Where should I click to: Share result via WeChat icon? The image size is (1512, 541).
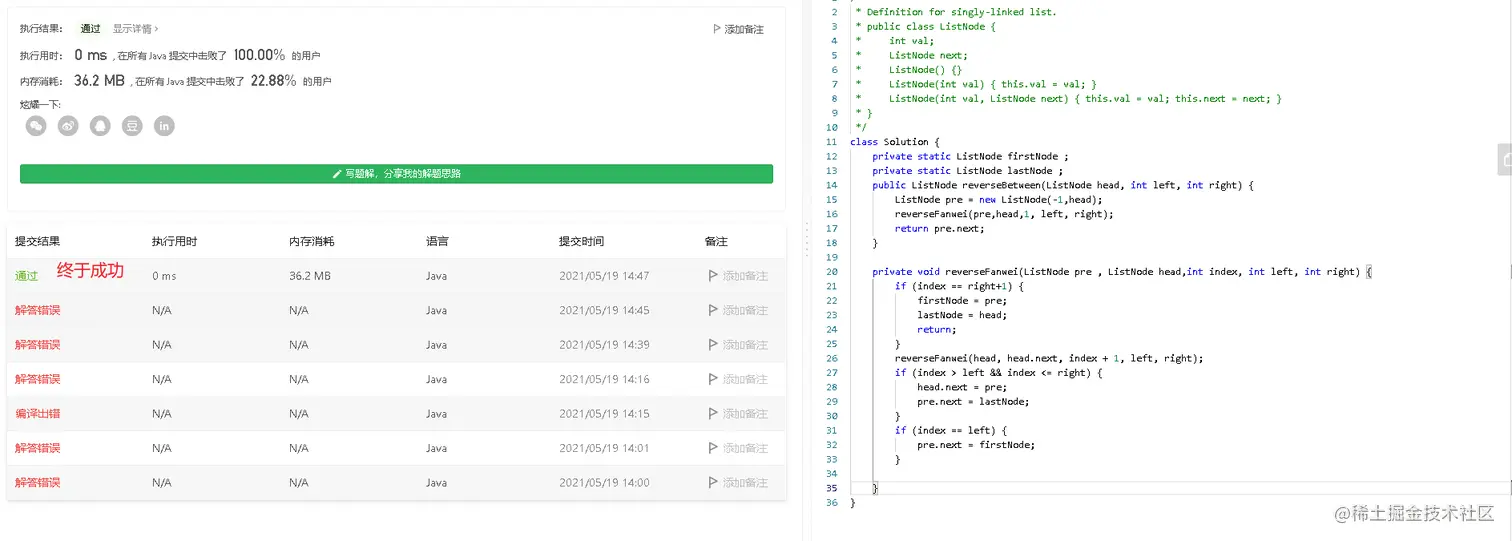(x=36, y=126)
